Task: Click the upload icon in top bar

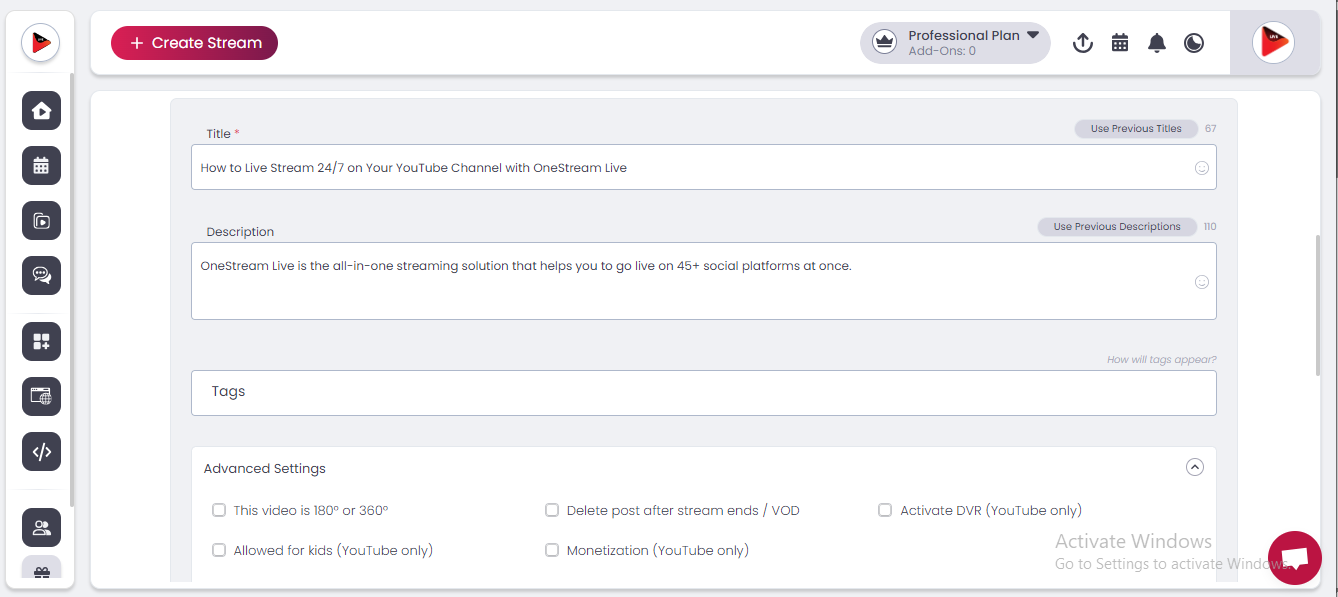Action: 1083,43
